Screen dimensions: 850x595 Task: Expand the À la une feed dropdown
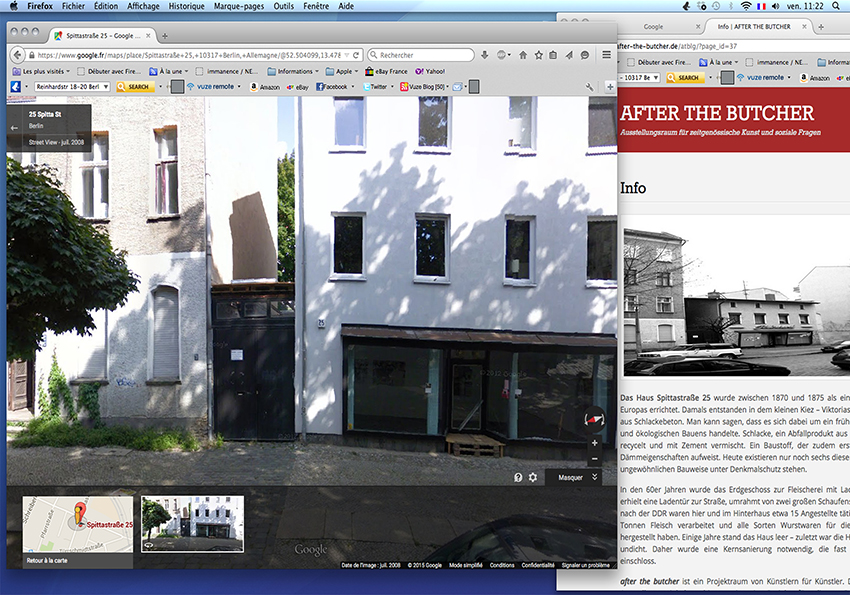(x=186, y=71)
